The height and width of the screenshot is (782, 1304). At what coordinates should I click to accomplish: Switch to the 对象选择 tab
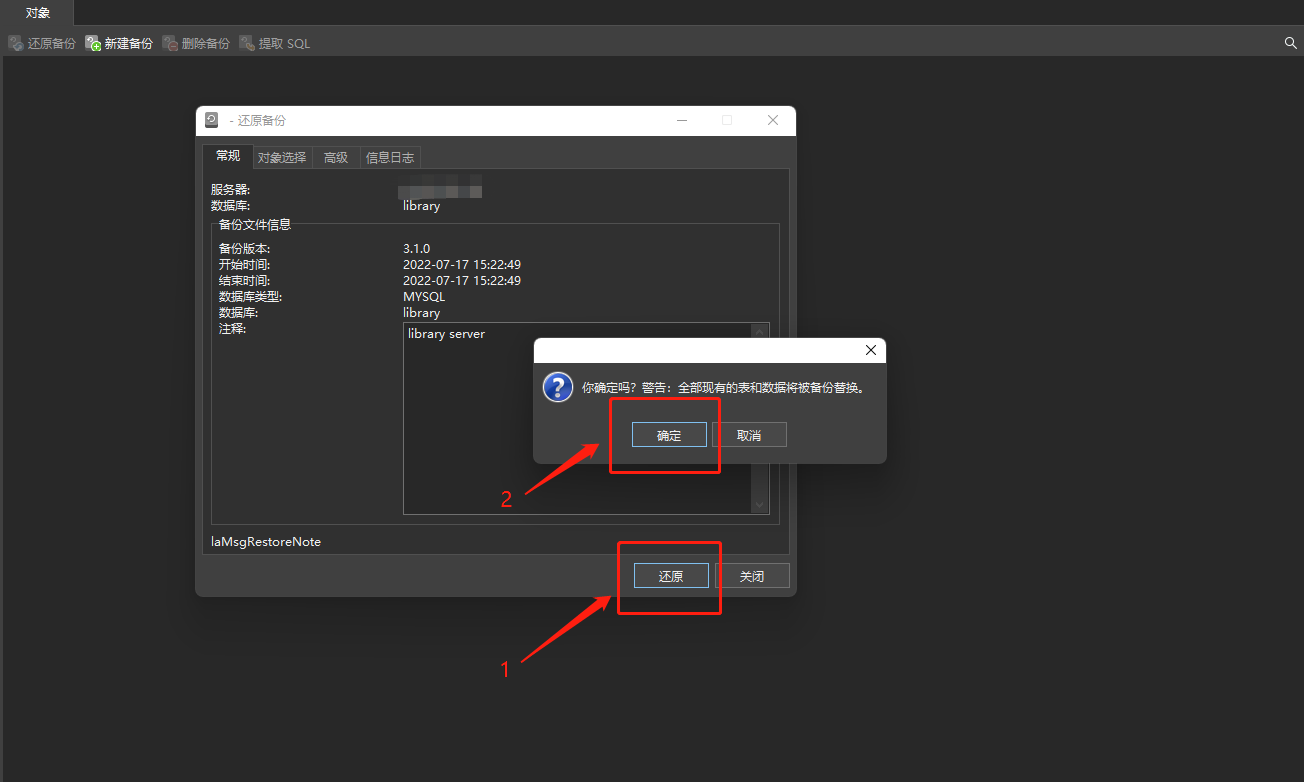[282, 157]
